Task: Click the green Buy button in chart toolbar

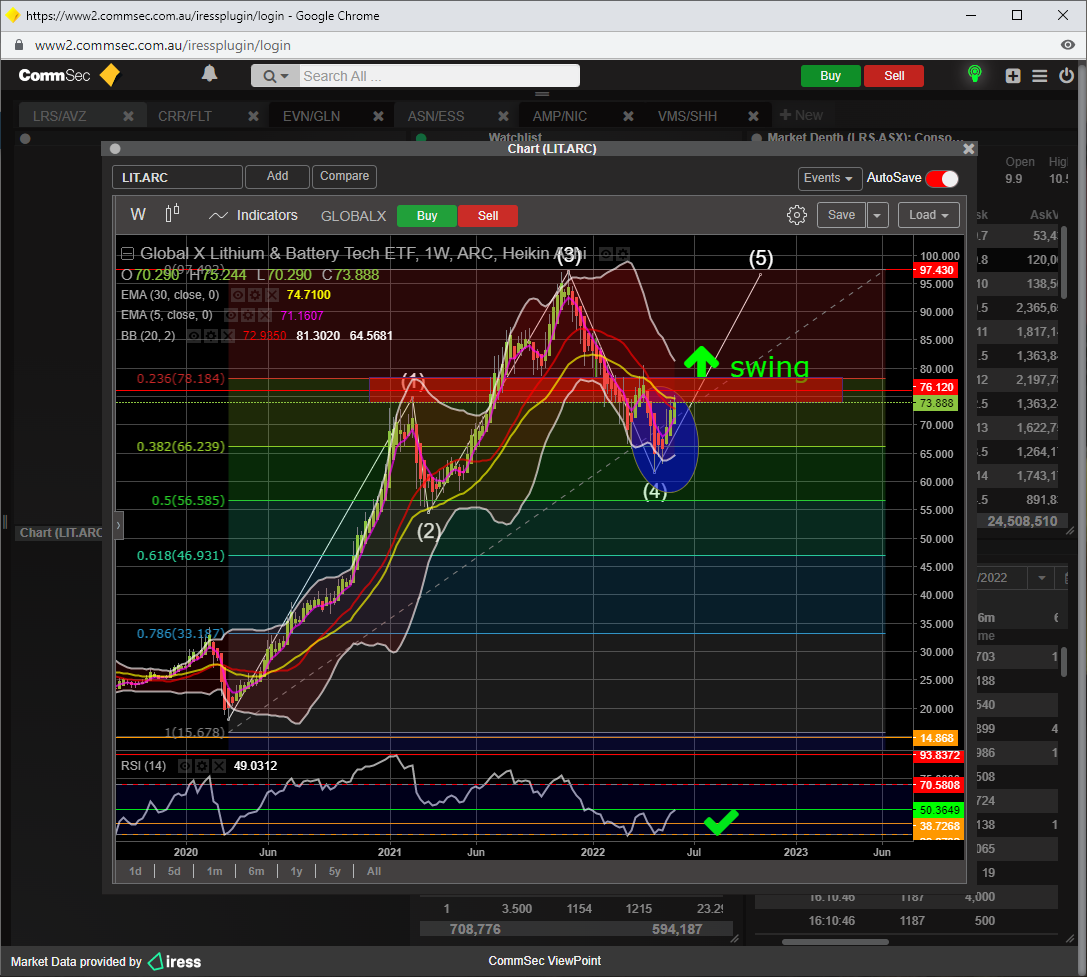Action: point(426,216)
